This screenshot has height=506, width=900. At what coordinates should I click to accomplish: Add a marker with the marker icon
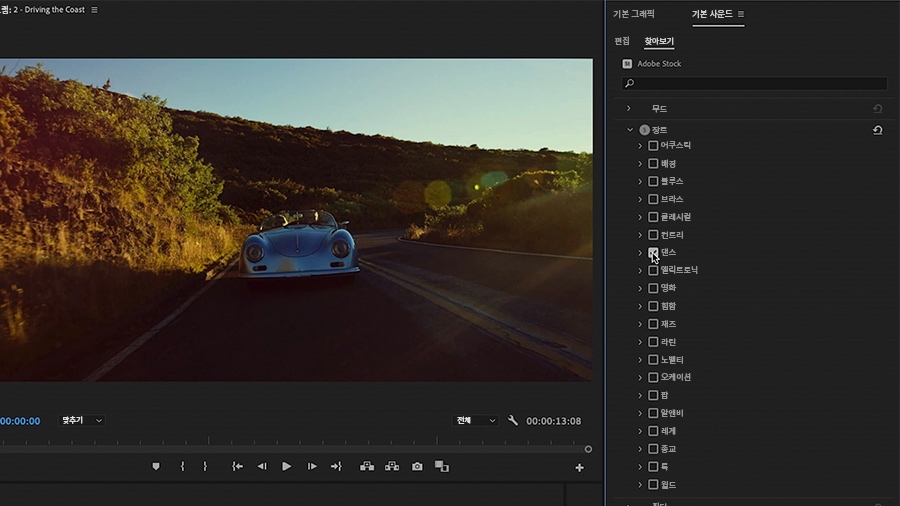coord(156,466)
